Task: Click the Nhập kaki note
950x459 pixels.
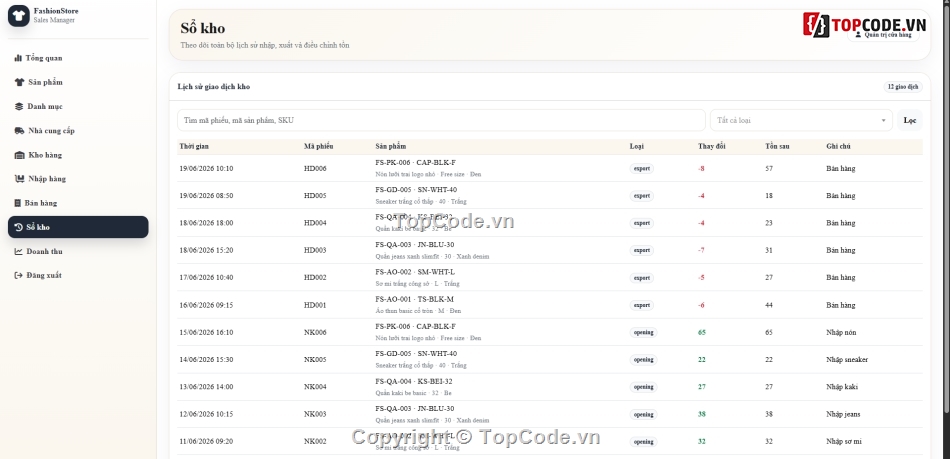Action: [842, 387]
